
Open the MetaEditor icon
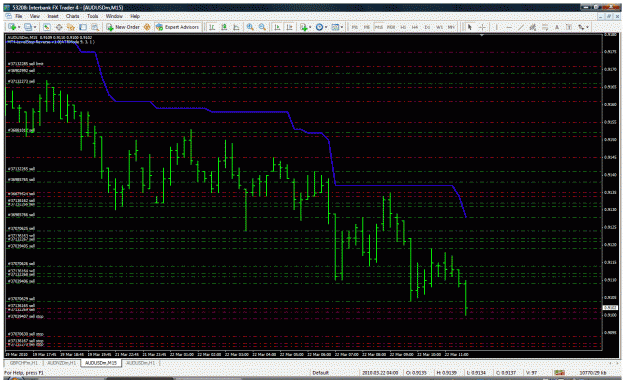(x=147, y=27)
